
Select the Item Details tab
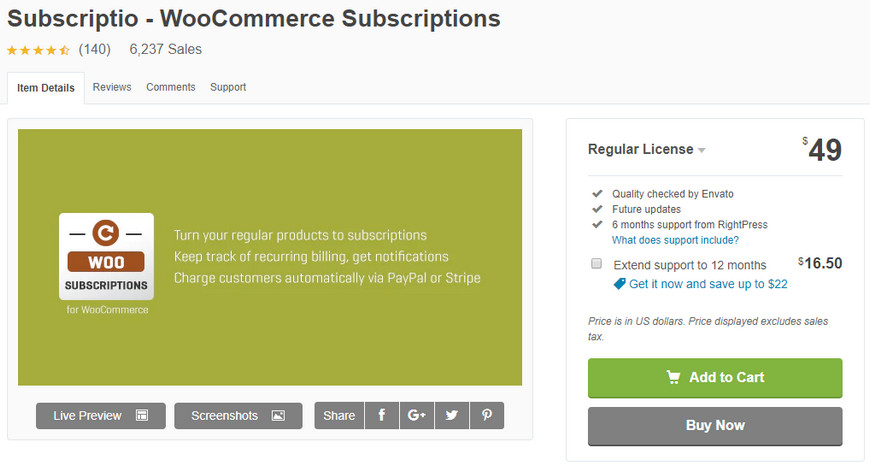point(45,88)
